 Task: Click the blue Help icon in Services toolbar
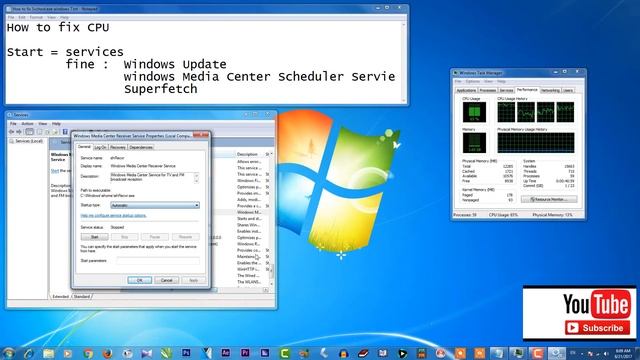pos(65,132)
